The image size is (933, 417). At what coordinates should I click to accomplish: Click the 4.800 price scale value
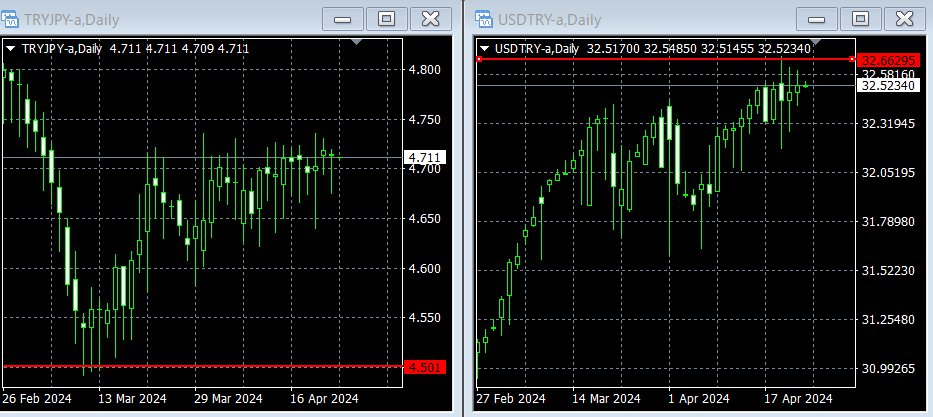click(x=425, y=70)
